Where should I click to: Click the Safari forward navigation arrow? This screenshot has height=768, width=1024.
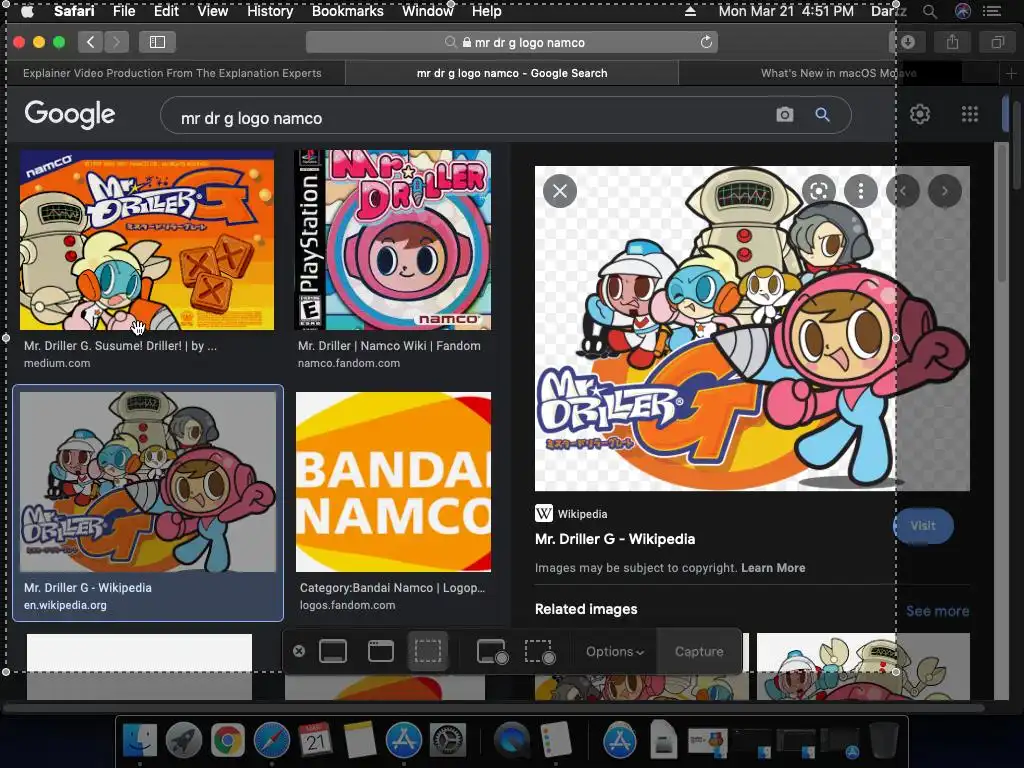pyautogui.click(x=116, y=42)
